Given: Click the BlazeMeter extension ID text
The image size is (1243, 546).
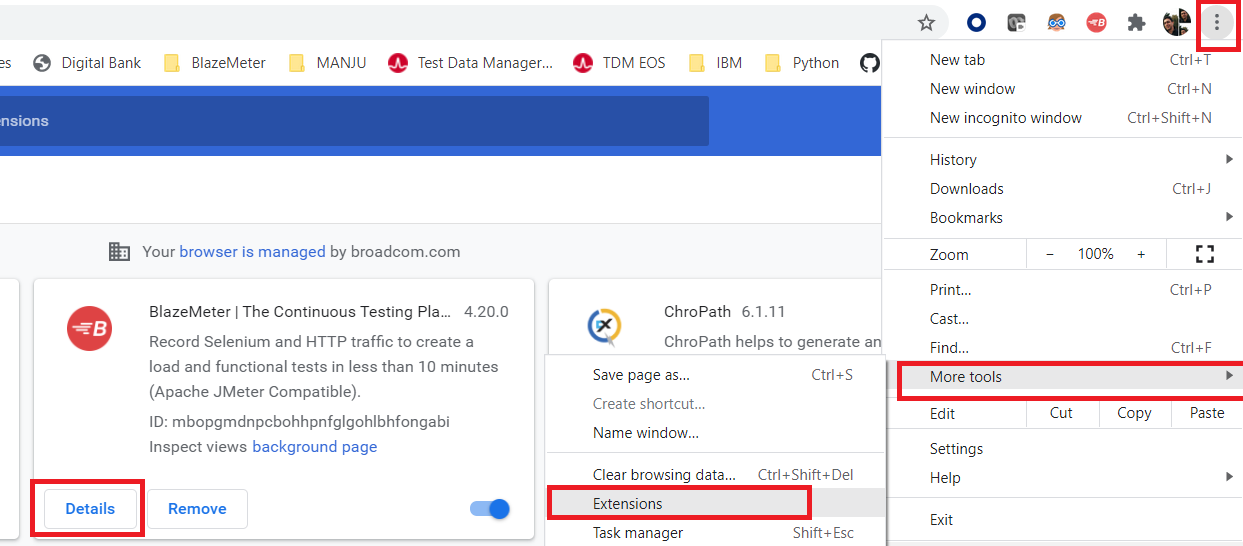Looking at the screenshot, I should point(299,422).
